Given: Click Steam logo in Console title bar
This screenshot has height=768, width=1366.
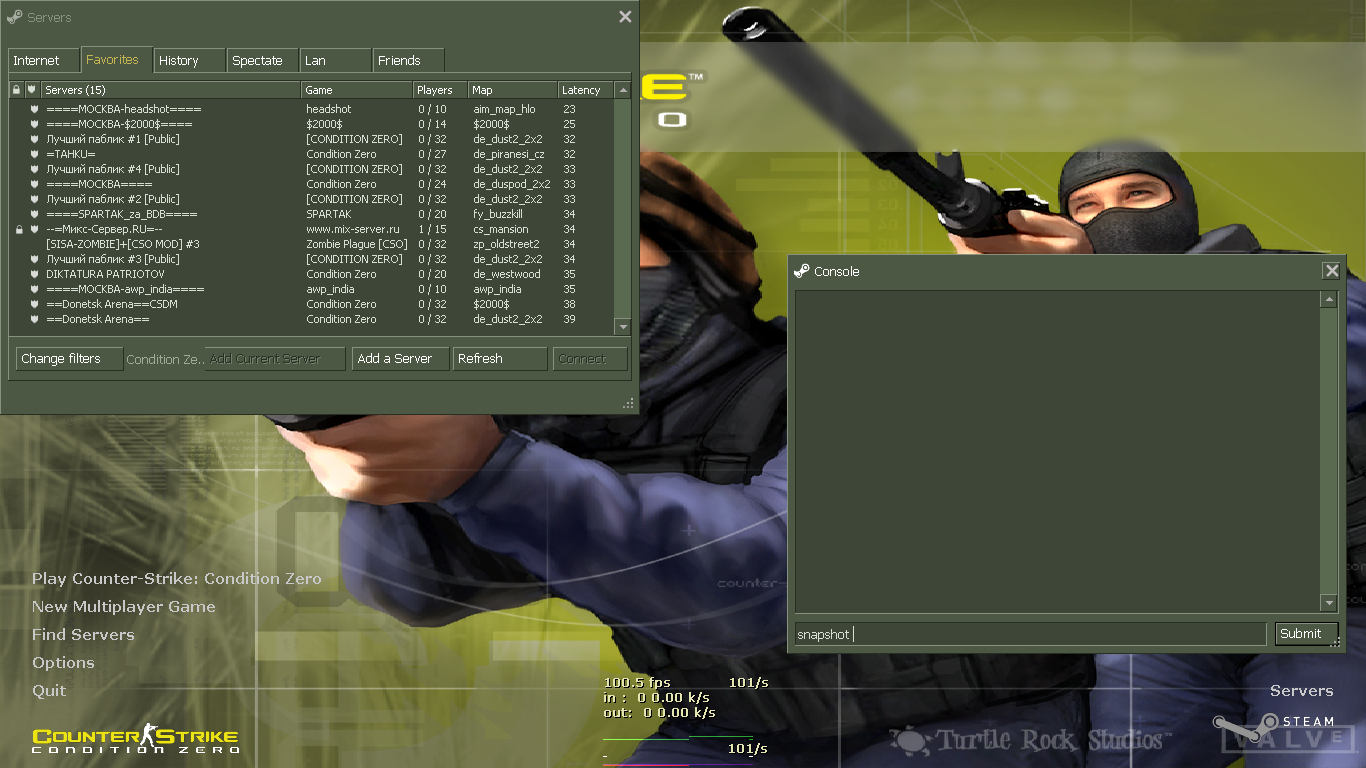Looking at the screenshot, I should click(801, 271).
